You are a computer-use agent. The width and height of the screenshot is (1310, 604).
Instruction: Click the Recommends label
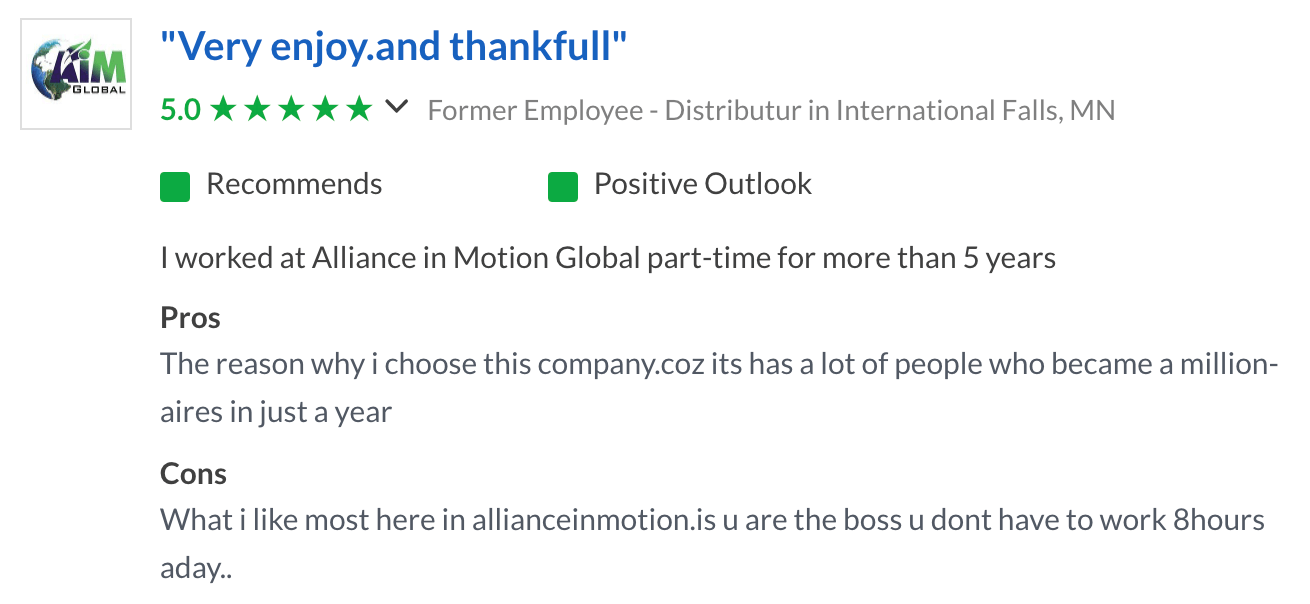click(x=294, y=185)
